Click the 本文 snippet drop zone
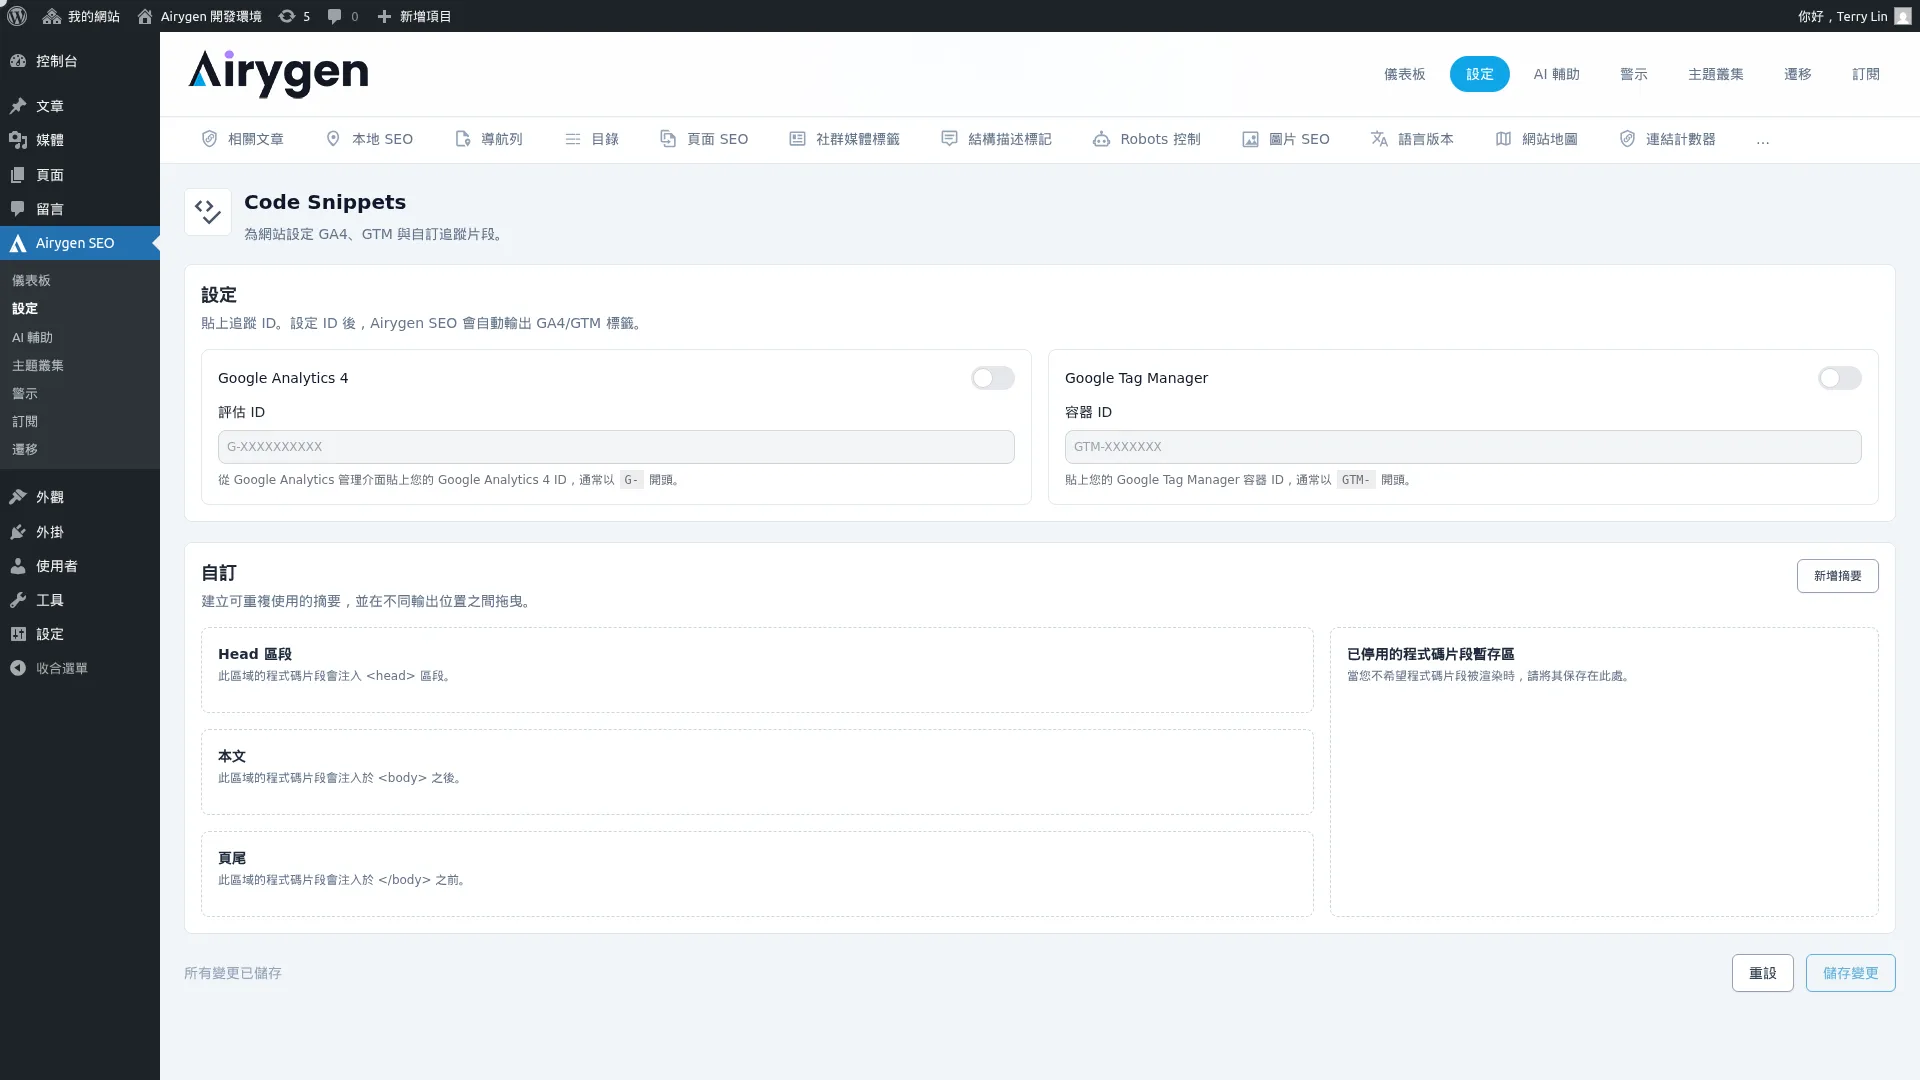The width and height of the screenshot is (1920, 1080). [757, 772]
